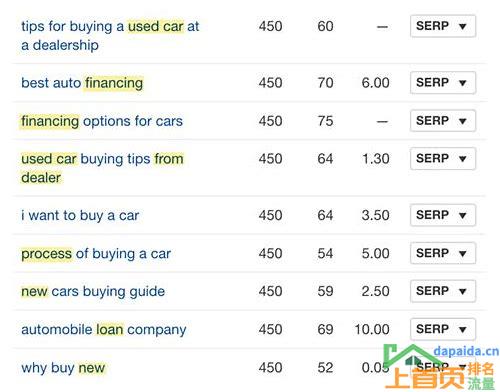Image resolution: width=500 pixels, height=392 pixels.
Task: Open keyword 'tips for buying a used car at a dealership'
Action: (x=110, y=36)
